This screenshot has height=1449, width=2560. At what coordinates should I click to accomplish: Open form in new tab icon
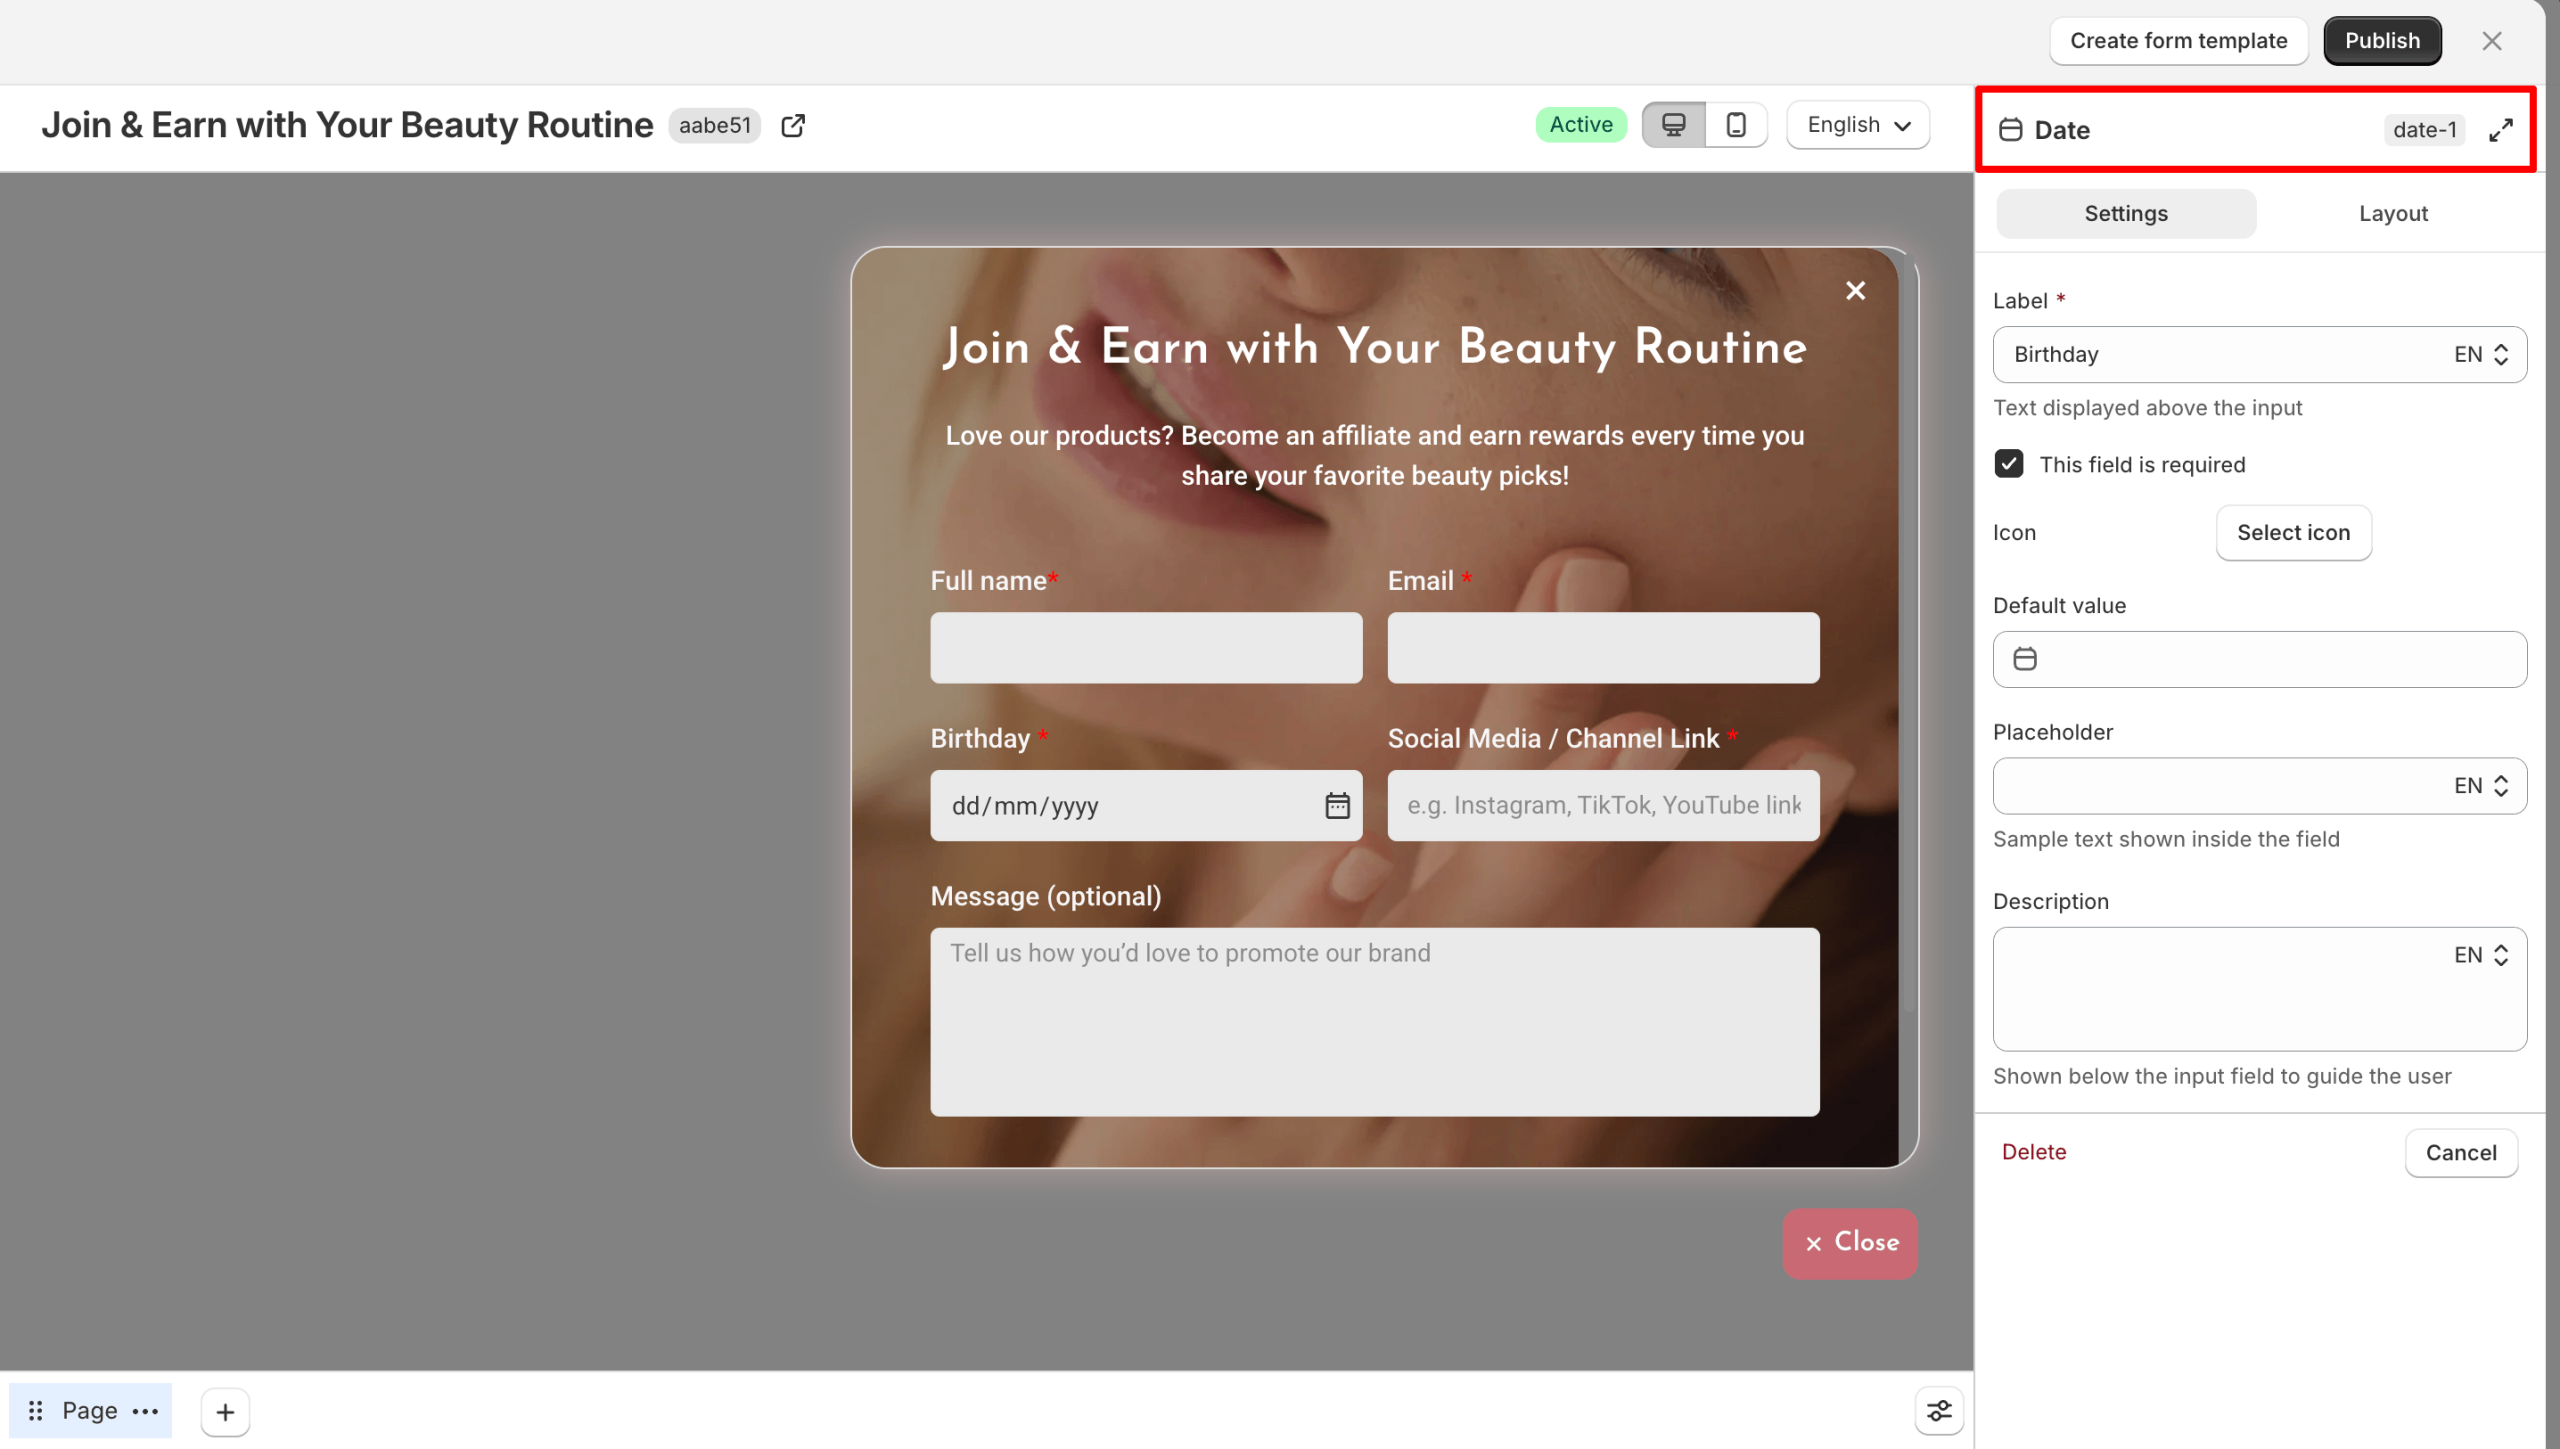click(793, 125)
